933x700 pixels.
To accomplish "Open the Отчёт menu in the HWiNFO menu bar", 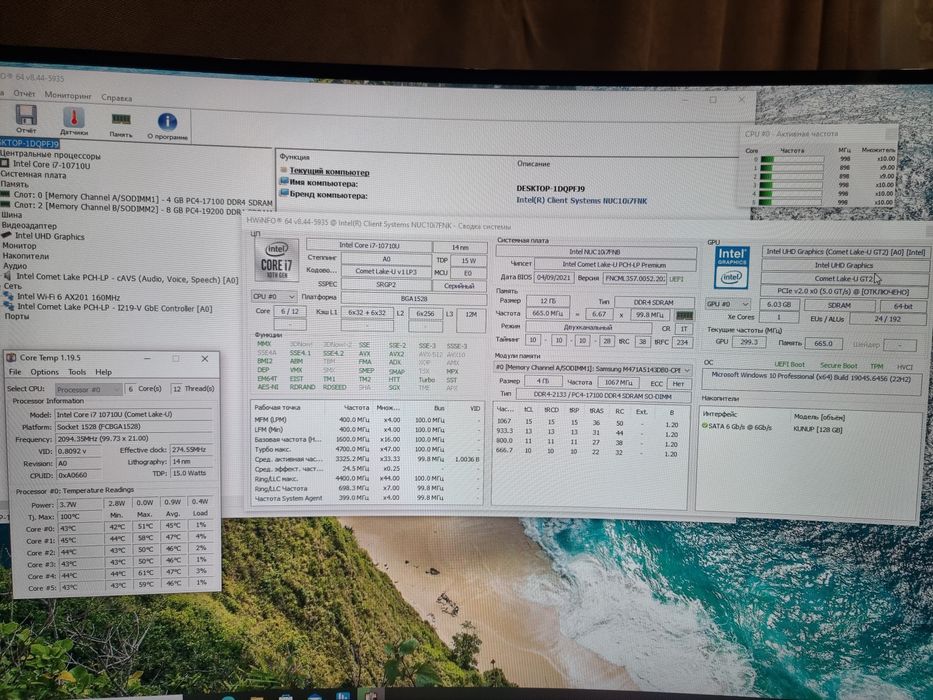I will click(24, 93).
